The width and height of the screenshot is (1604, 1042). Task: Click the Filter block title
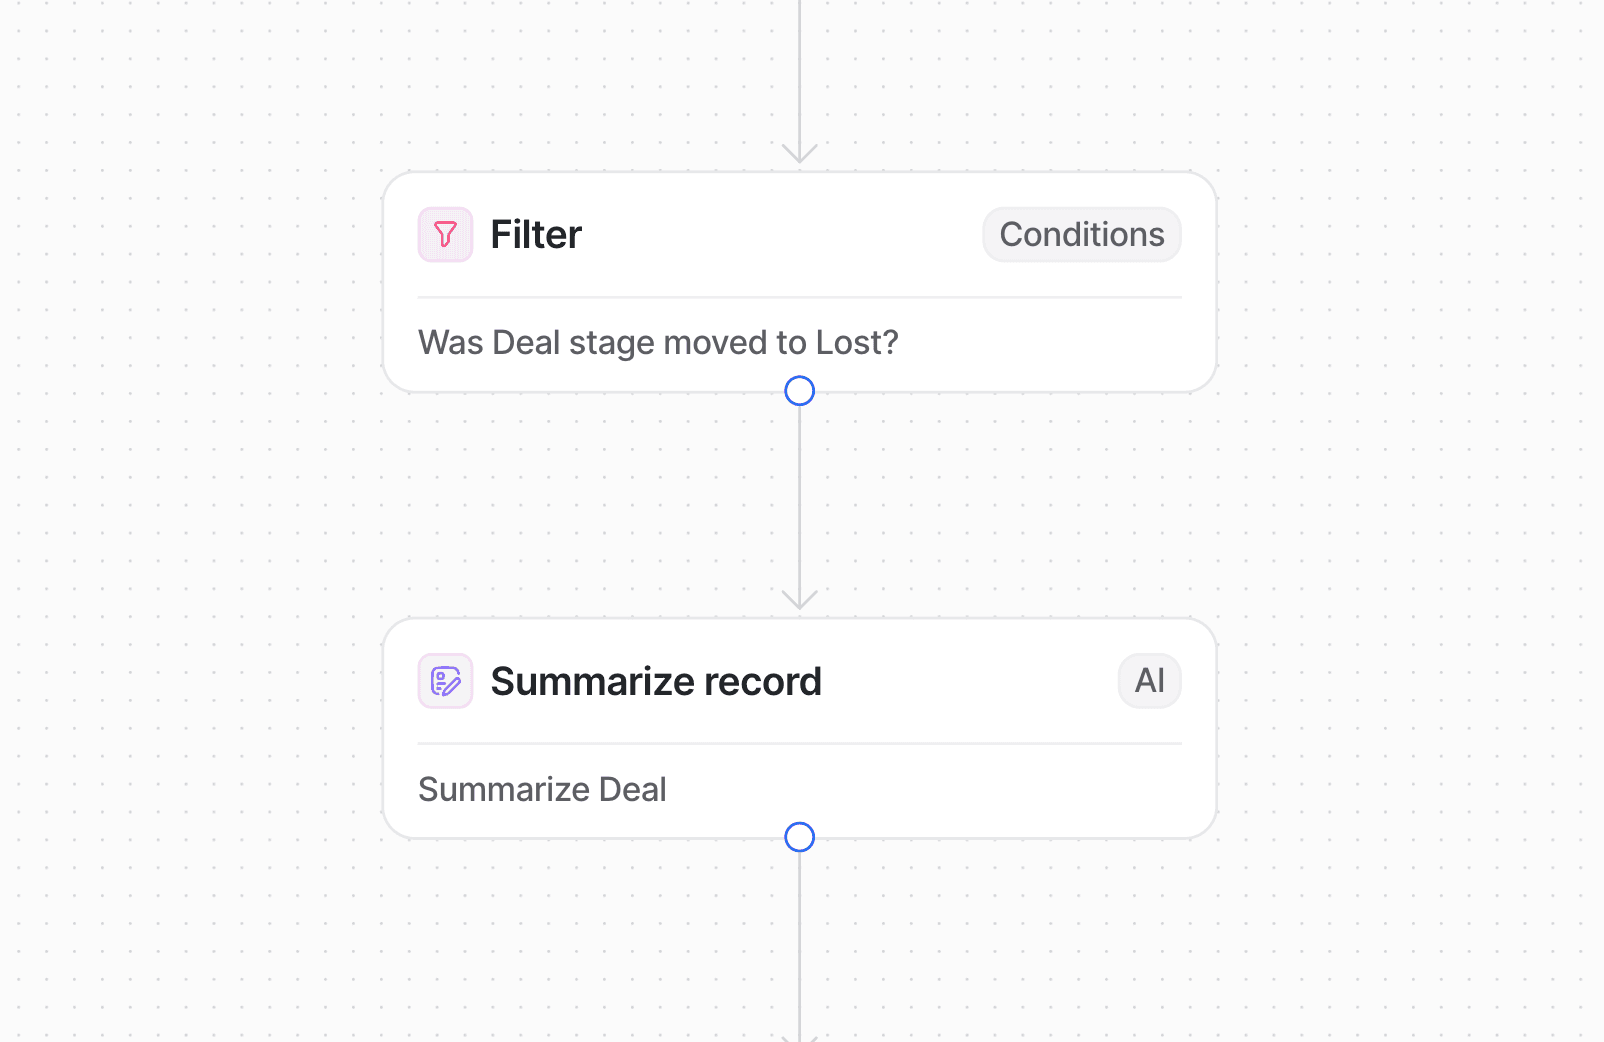click(536, 235)
